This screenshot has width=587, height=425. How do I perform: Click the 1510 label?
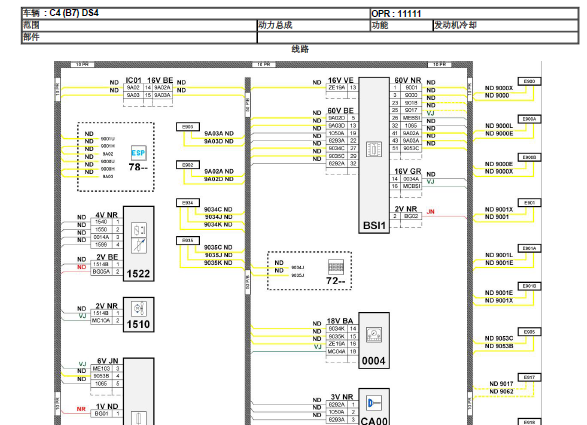pos(139,325)
